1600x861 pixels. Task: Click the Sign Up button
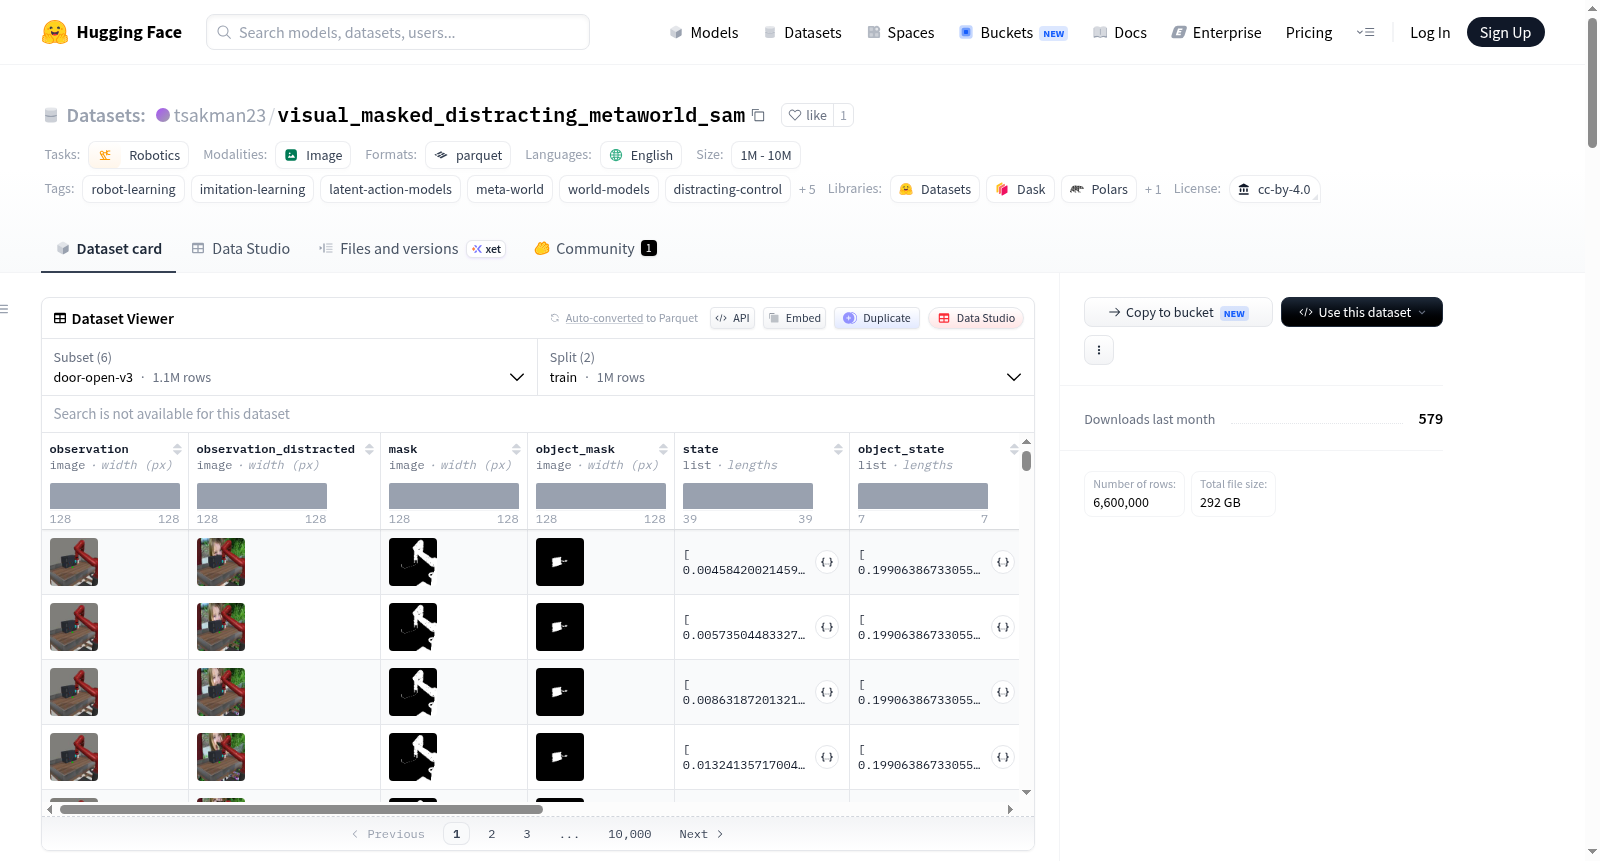(x=1505, y=32)
